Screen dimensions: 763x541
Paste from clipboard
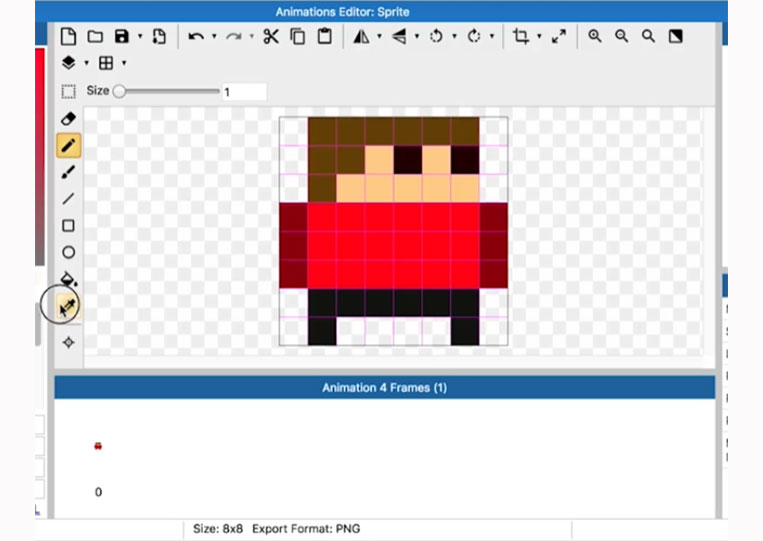click(x=325, y=36)
